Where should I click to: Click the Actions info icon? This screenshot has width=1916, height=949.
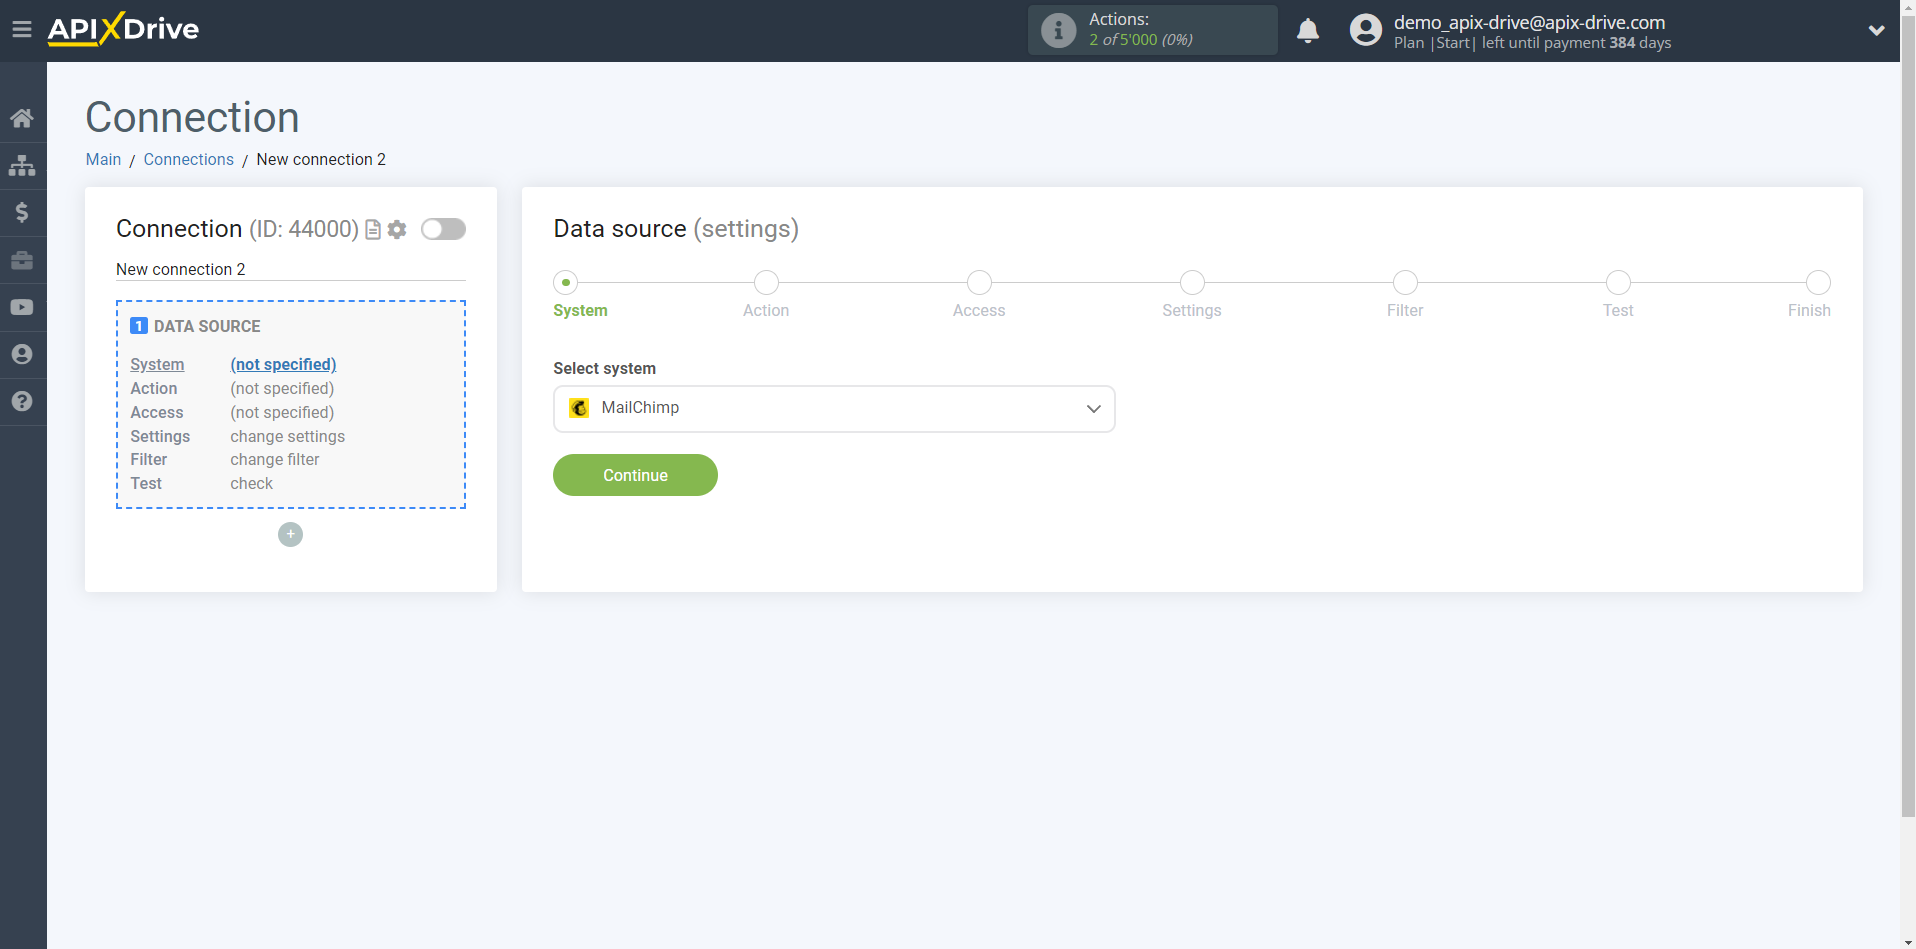(x=1058, y=30)
